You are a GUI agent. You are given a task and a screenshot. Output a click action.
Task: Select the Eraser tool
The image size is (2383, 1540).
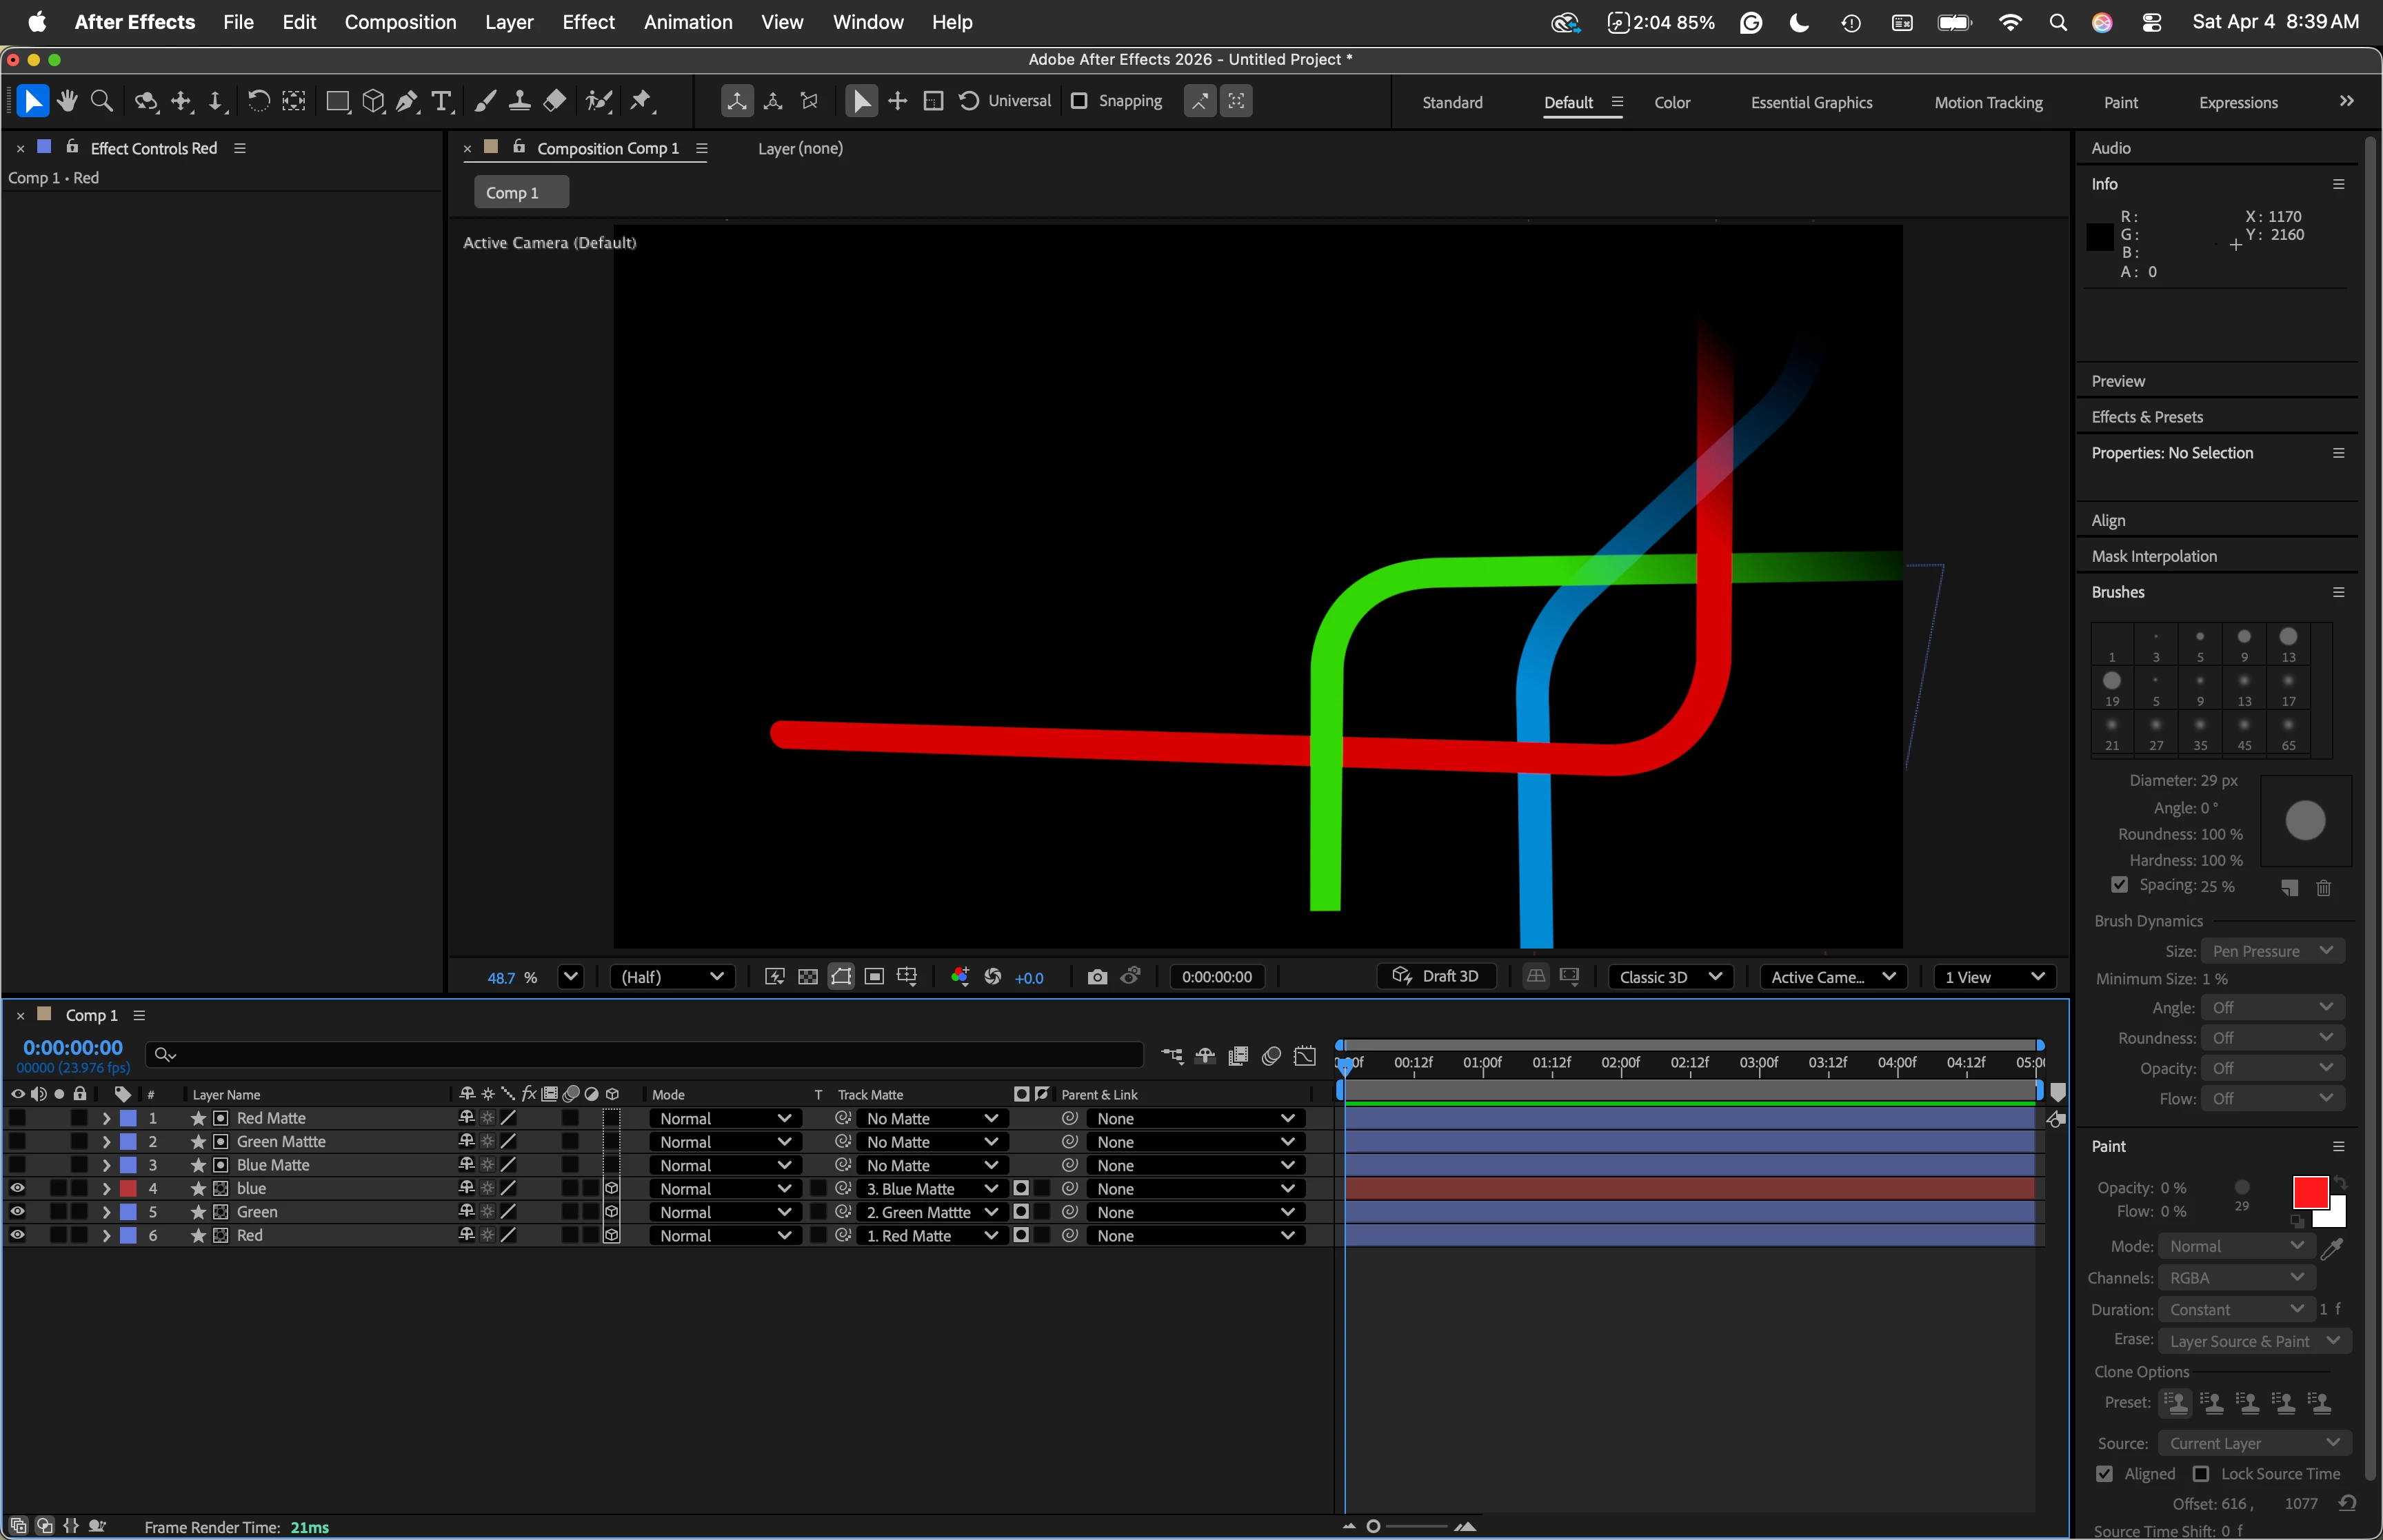(x=555, y=101)
